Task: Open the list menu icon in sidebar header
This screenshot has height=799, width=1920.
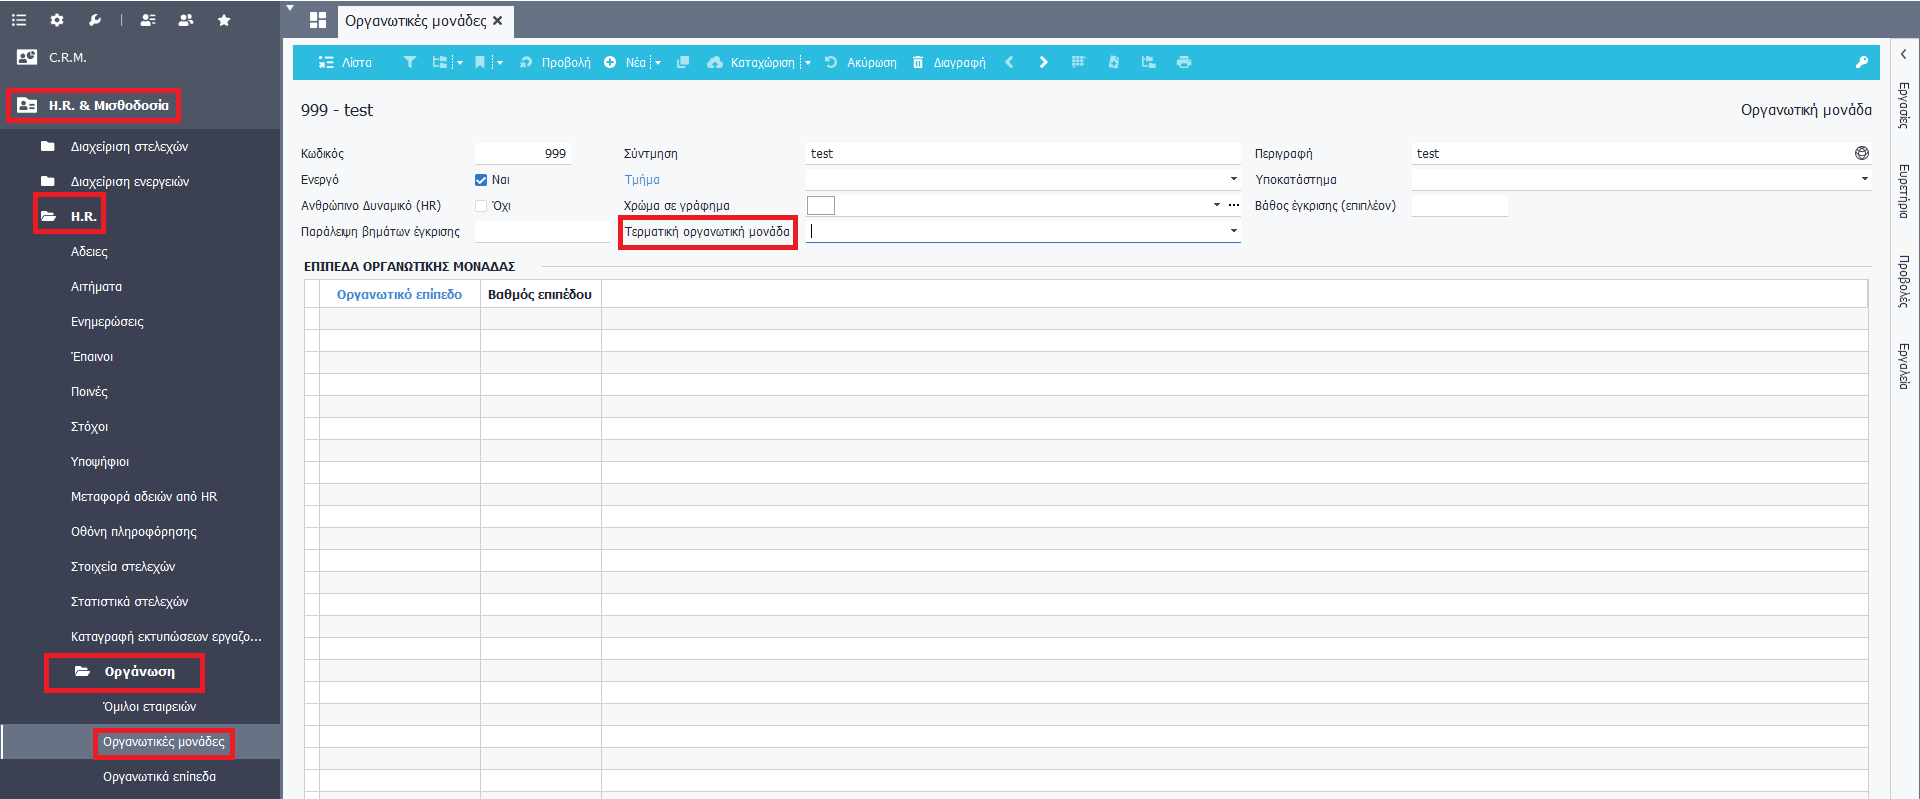Action: click(19, 20)
